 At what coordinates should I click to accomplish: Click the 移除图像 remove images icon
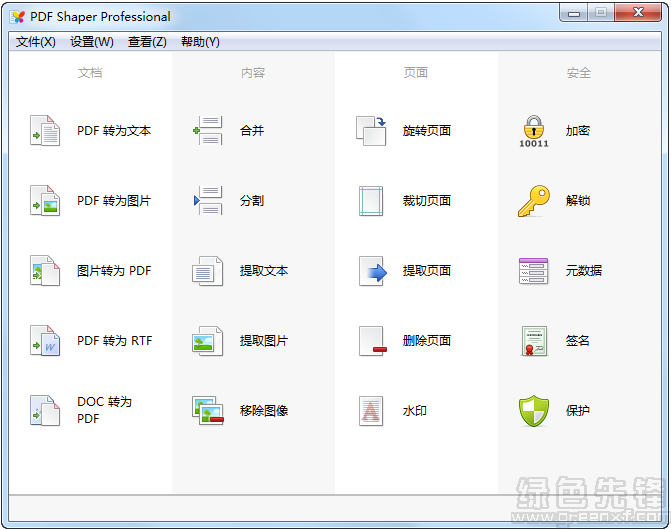pos(208,411)
